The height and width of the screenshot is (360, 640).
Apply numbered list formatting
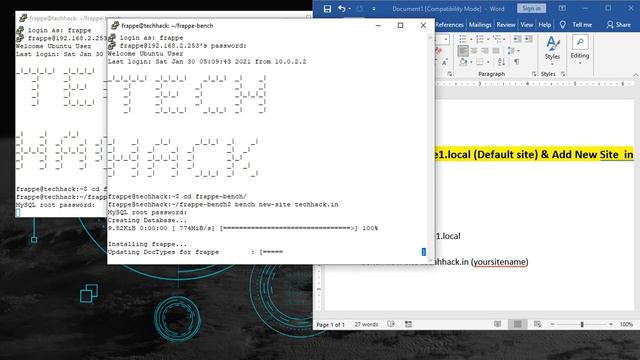point(480,39)
